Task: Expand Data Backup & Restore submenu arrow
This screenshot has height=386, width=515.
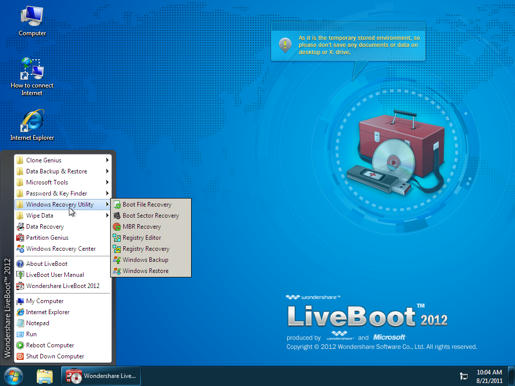Action: coord(107,171)
